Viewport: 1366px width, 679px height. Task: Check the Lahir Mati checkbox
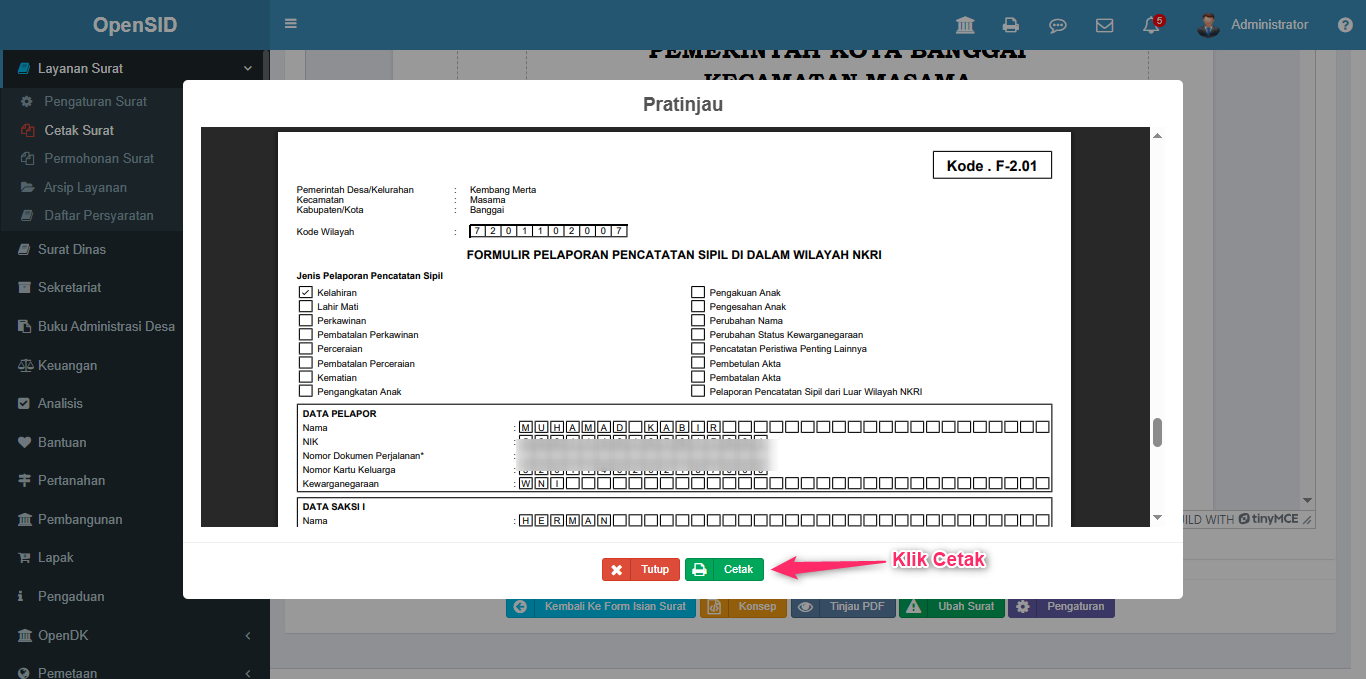306,307
